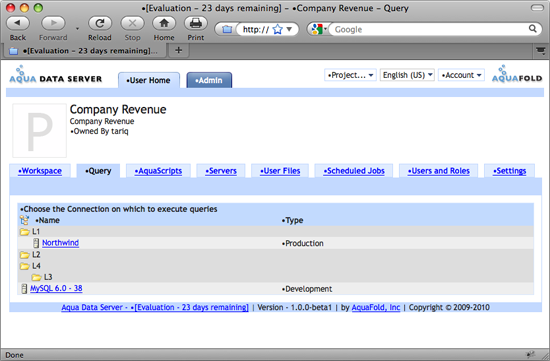Click the tree hierarchy icon beside Name

click(24, 220)
